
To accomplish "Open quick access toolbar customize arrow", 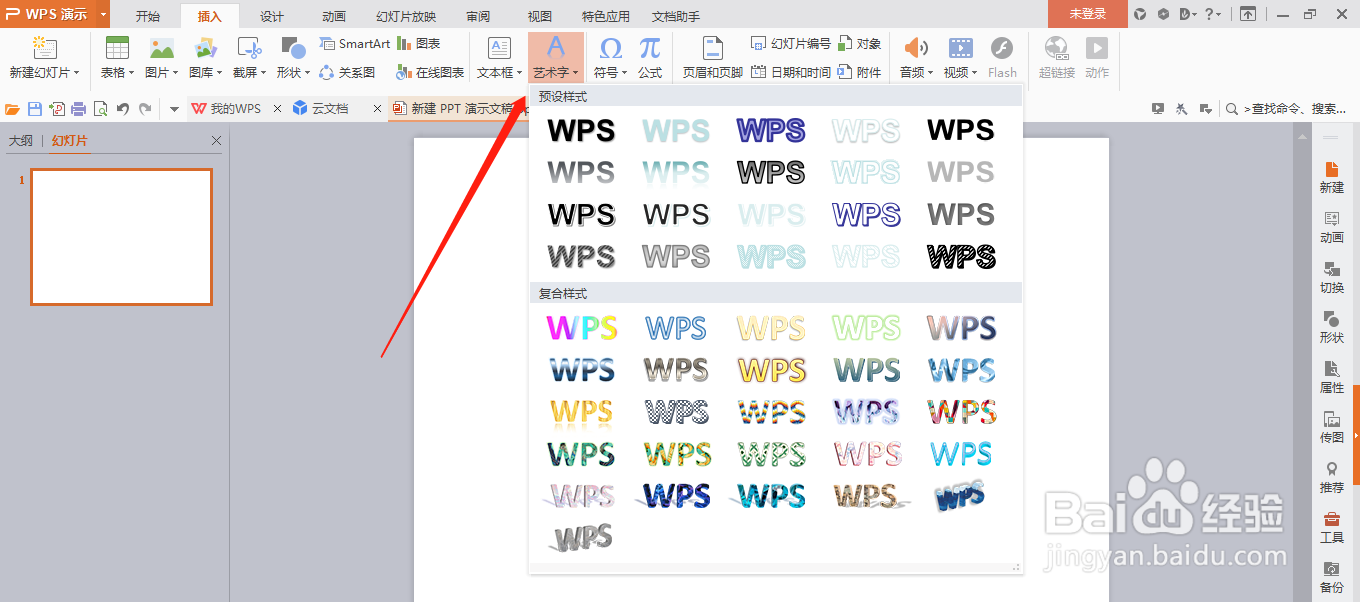I will click(x=174, y=109).
